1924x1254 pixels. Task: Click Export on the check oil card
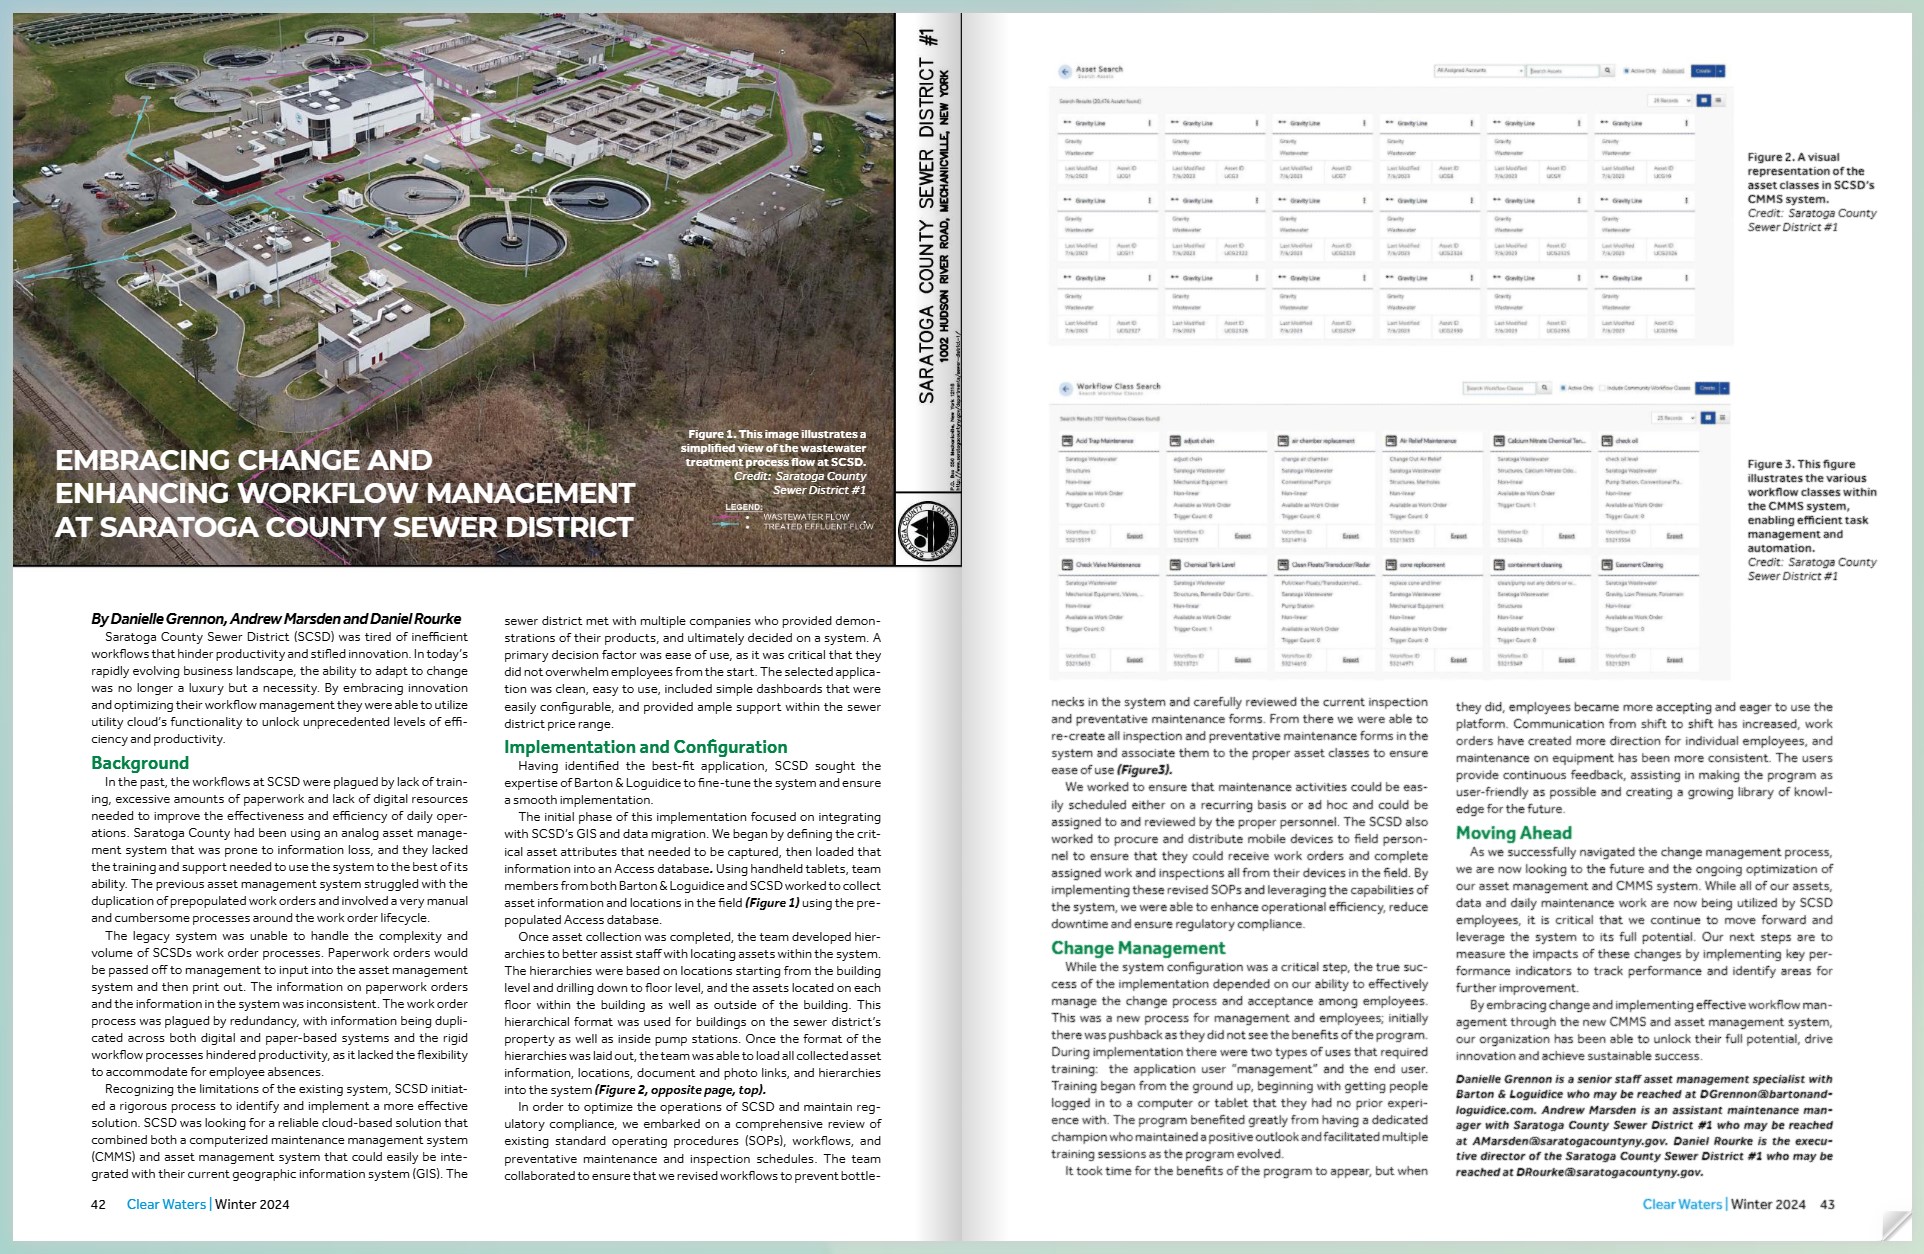(x=1674, y=536)
